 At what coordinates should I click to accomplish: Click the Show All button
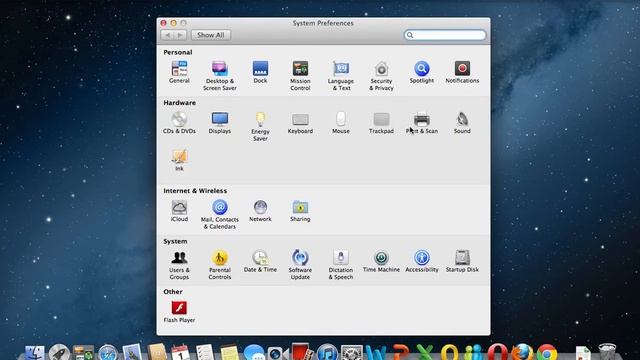[211, 35]
